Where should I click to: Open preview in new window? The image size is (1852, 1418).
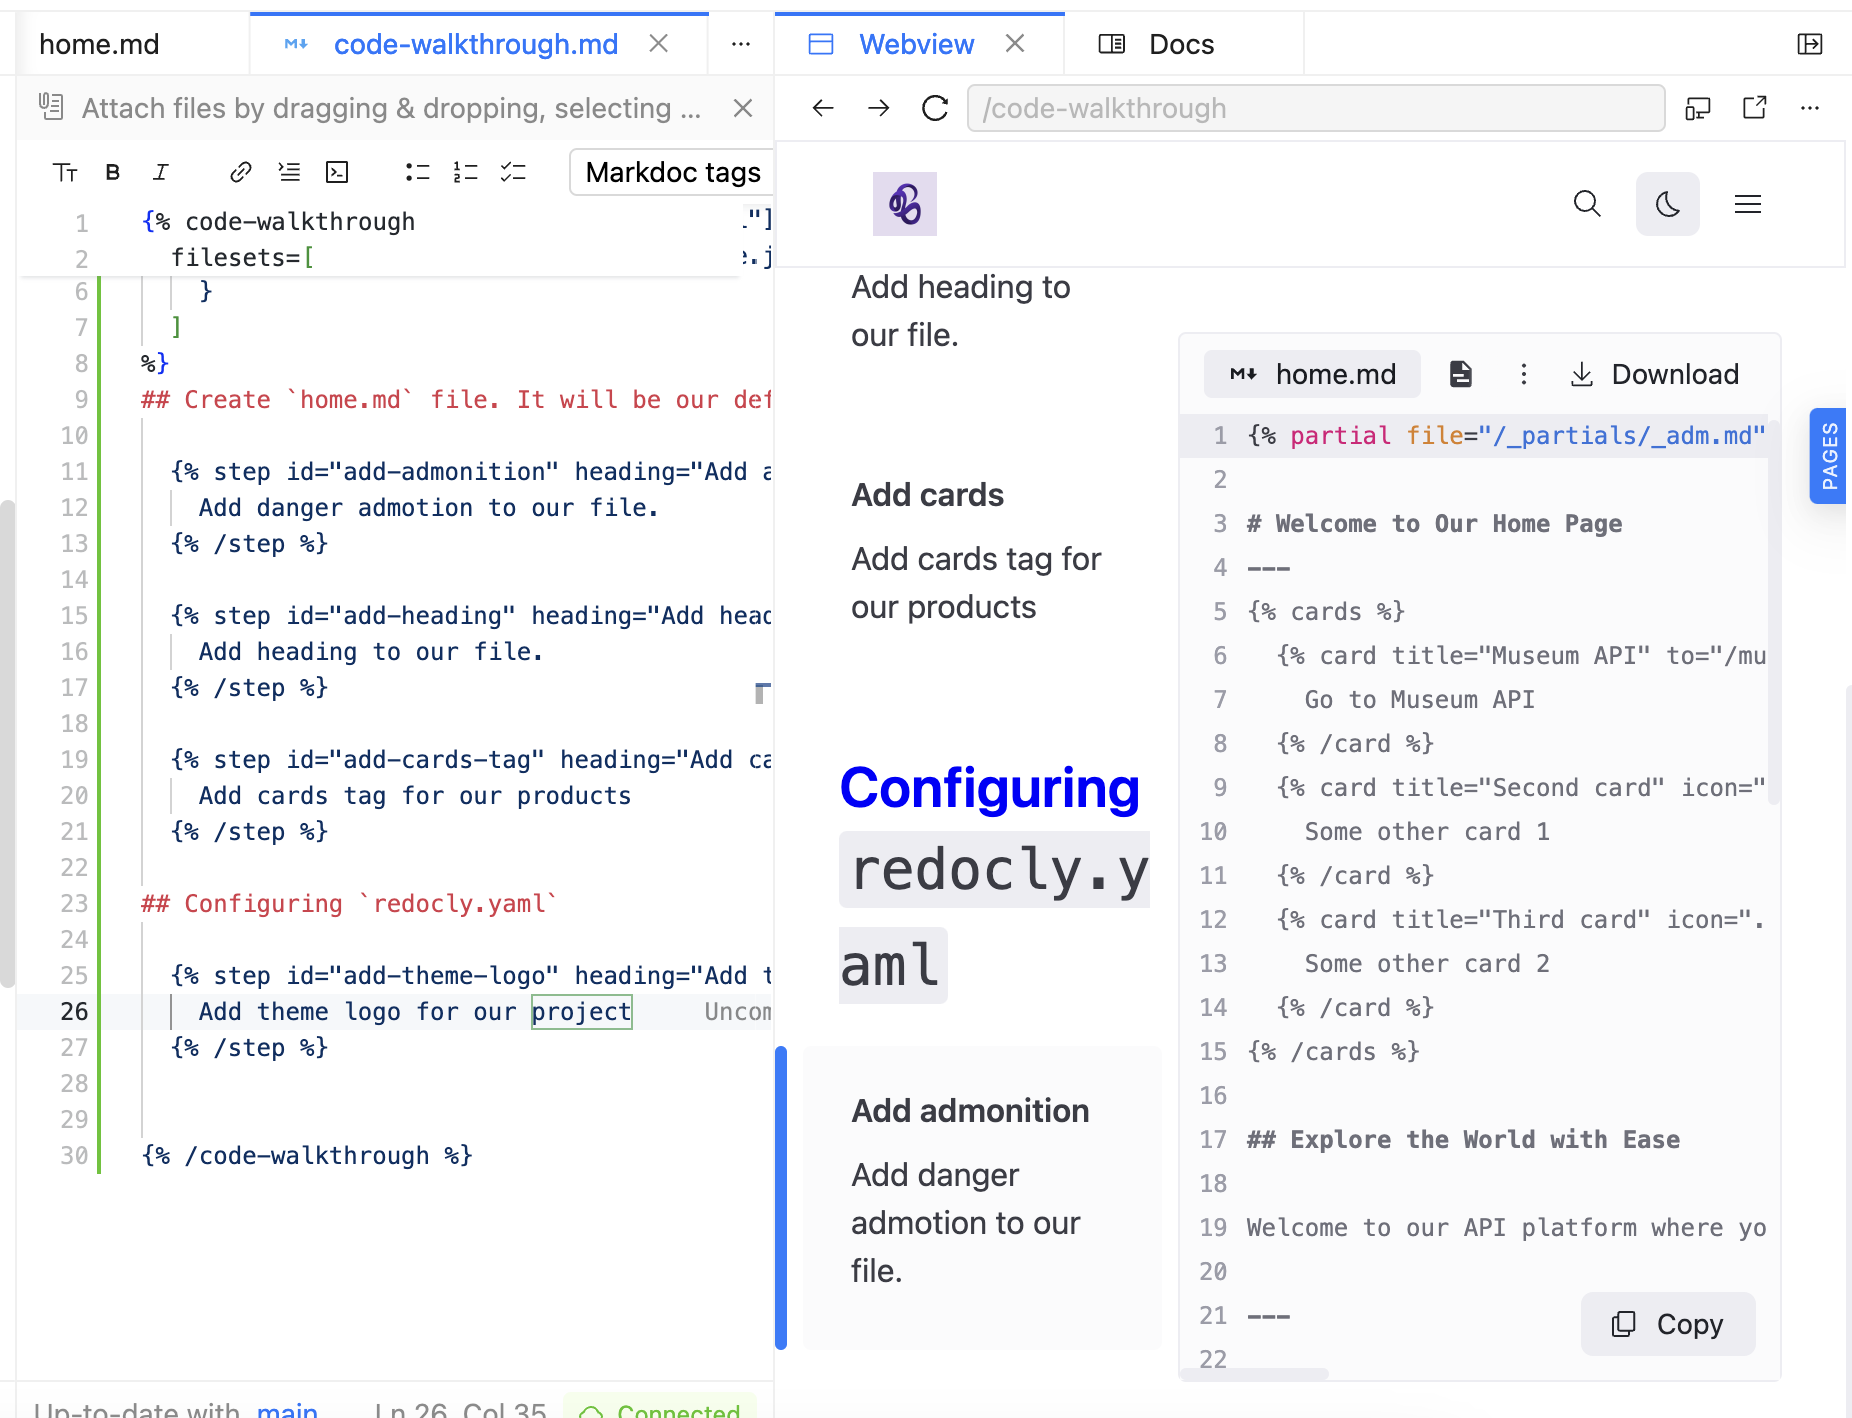click(x=1754, y=108)
